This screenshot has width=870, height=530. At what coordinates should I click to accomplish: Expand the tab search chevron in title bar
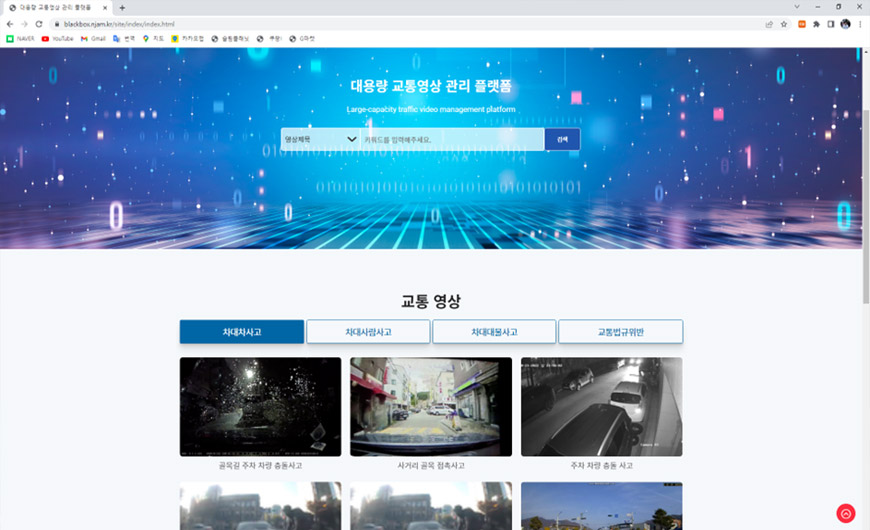(x=797, y=7)
